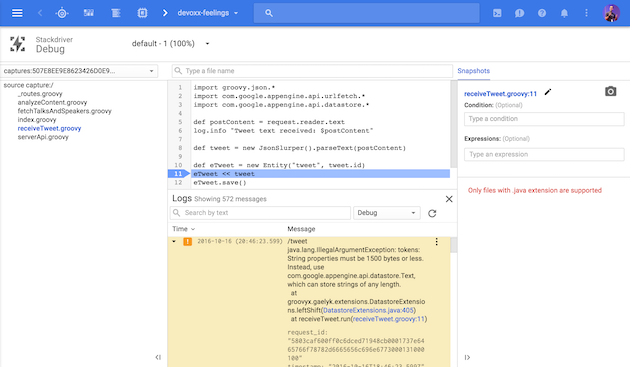The width and height of the screenshot is (630, 367).
Task: Click the Logs Search by text field
Action: coord(260,213)
